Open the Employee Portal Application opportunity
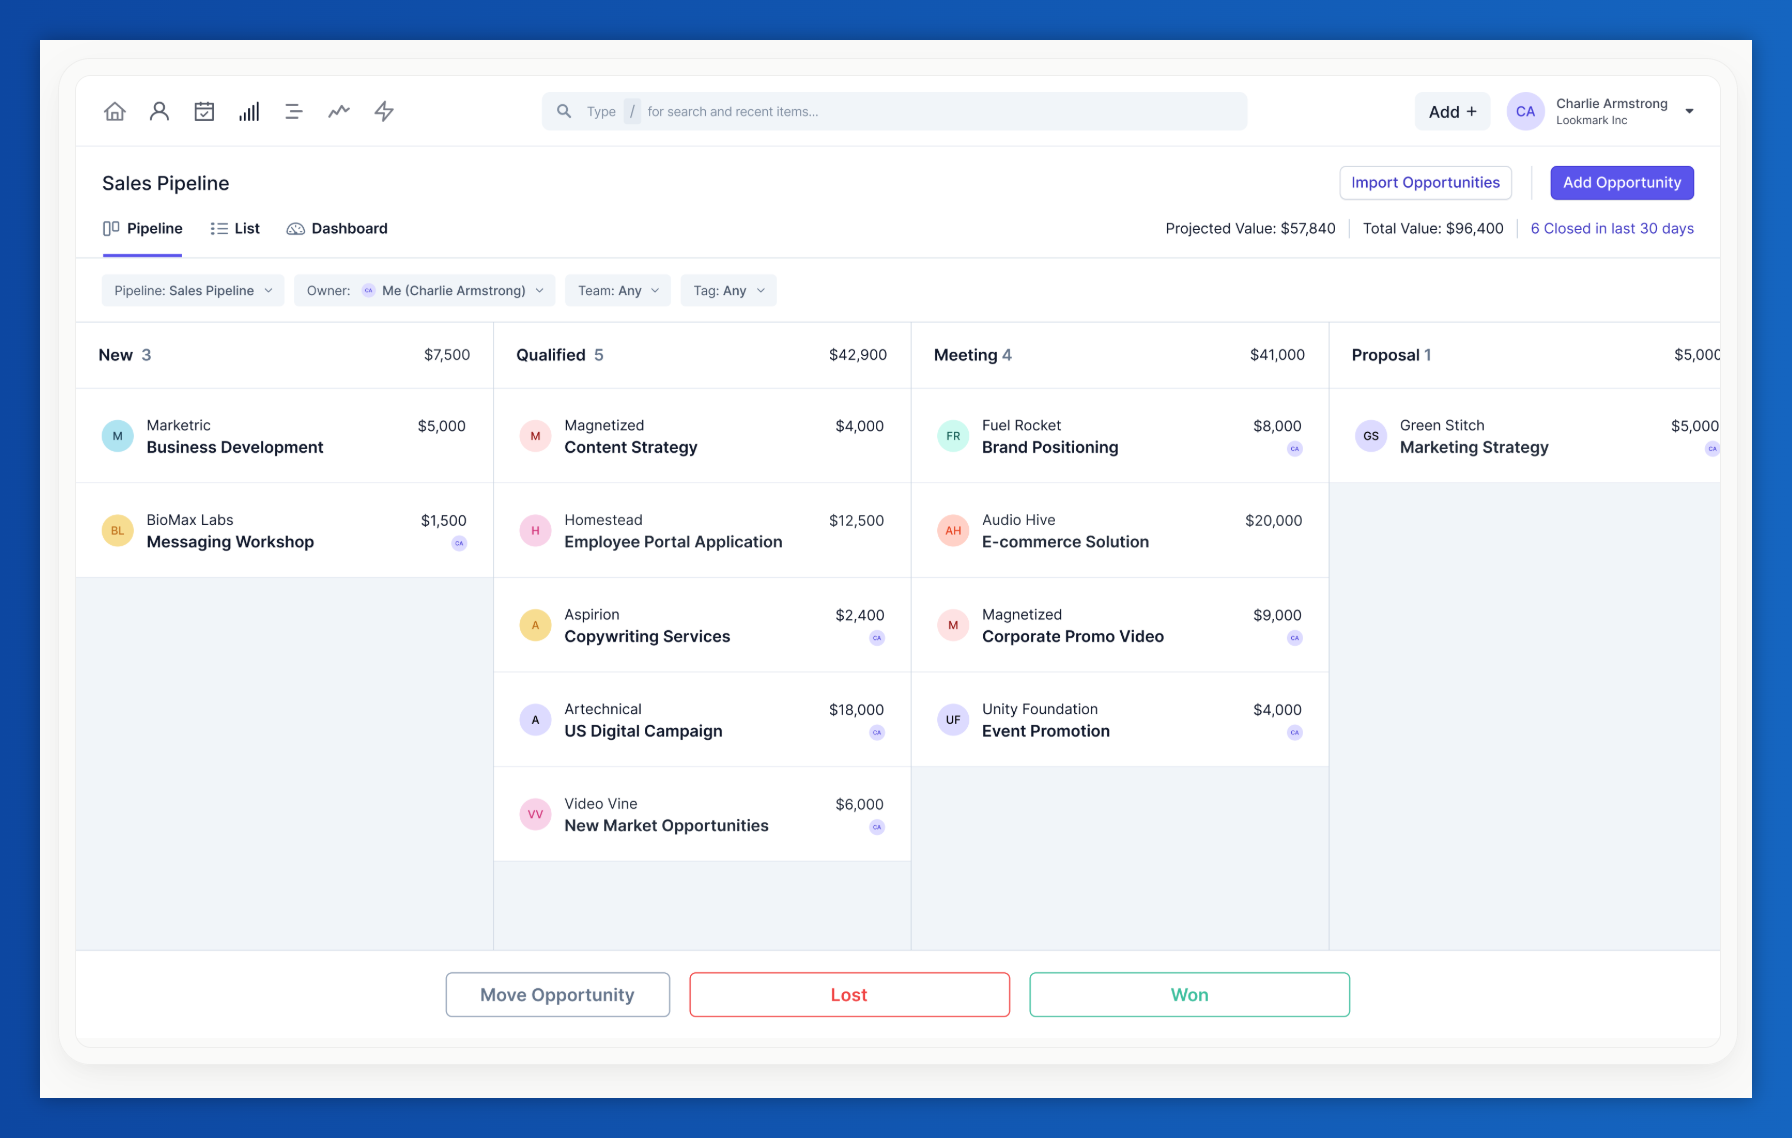Screen dimensions: 1792x1138 click(x=702, y=531)
